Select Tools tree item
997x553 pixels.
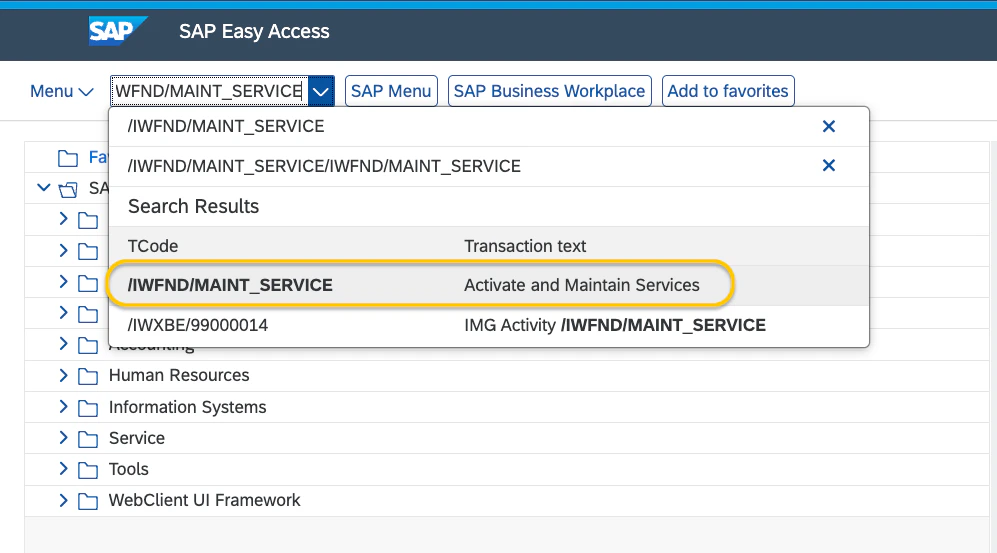[128, 469]
